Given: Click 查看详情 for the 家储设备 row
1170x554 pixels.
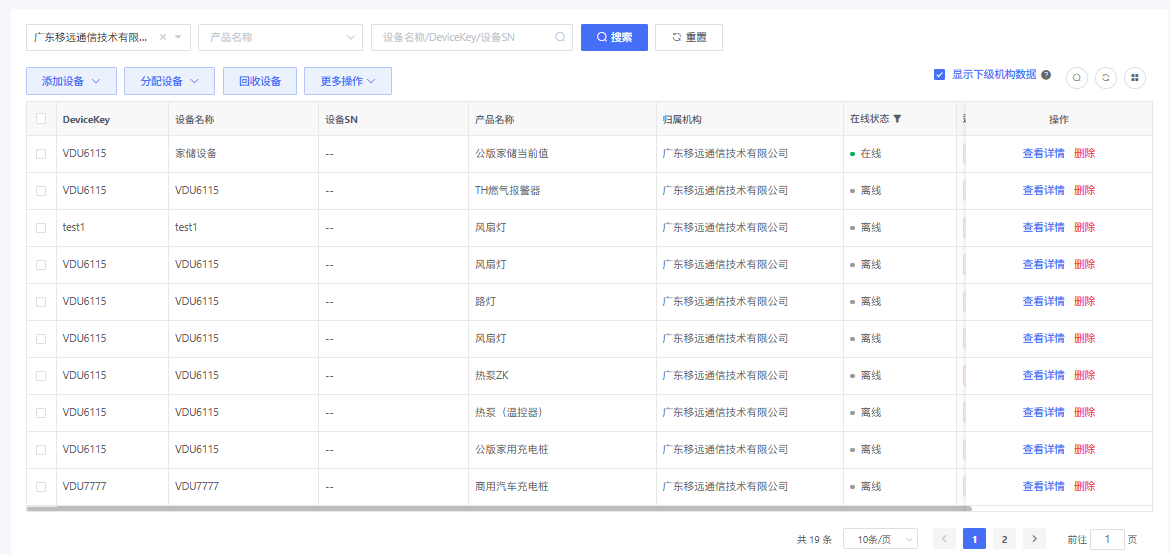Looking at the screenshot, I should pos(1043,154).
